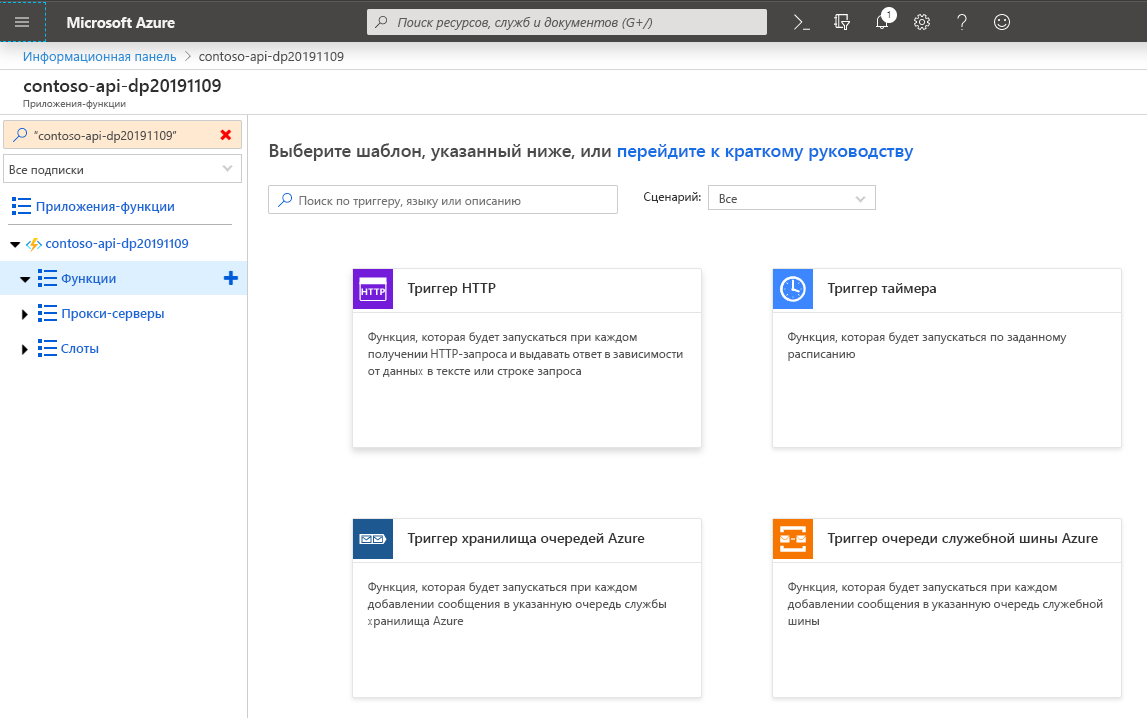Click the HTTP trigger purple icon
Screen dimensions: 1147x718
373,290
